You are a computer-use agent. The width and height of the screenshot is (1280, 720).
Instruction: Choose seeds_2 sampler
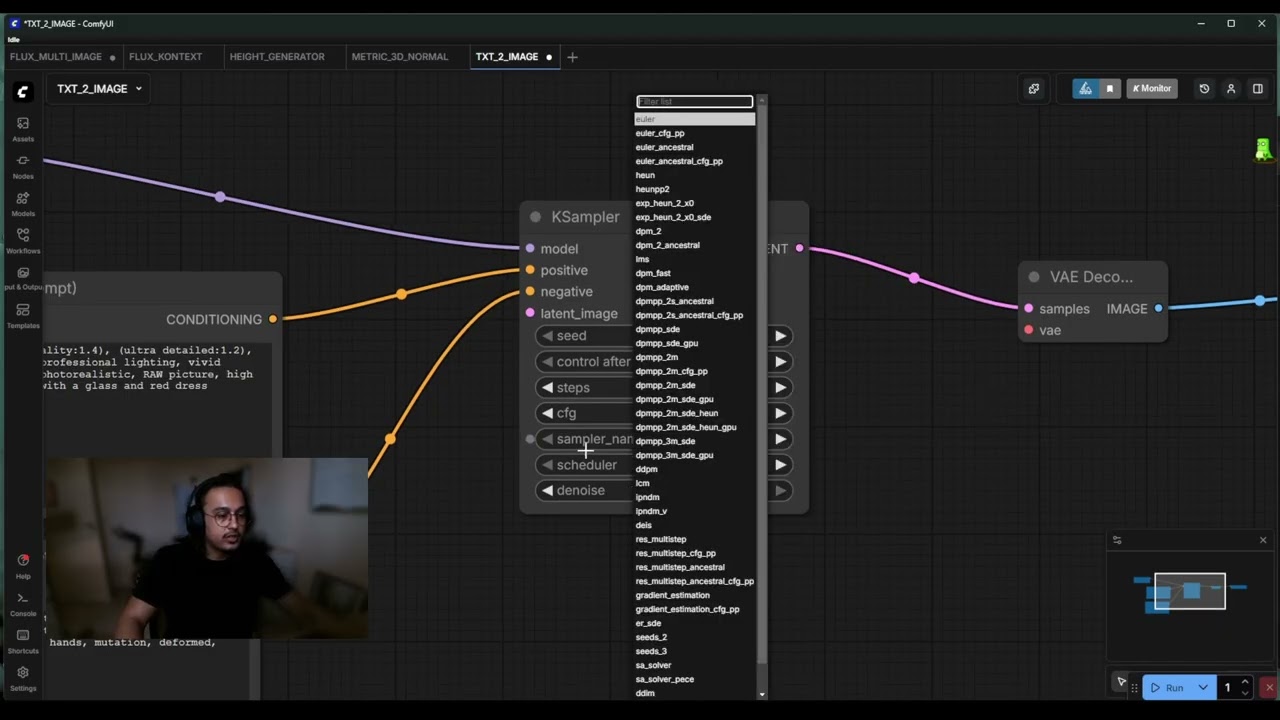[695, 637]
